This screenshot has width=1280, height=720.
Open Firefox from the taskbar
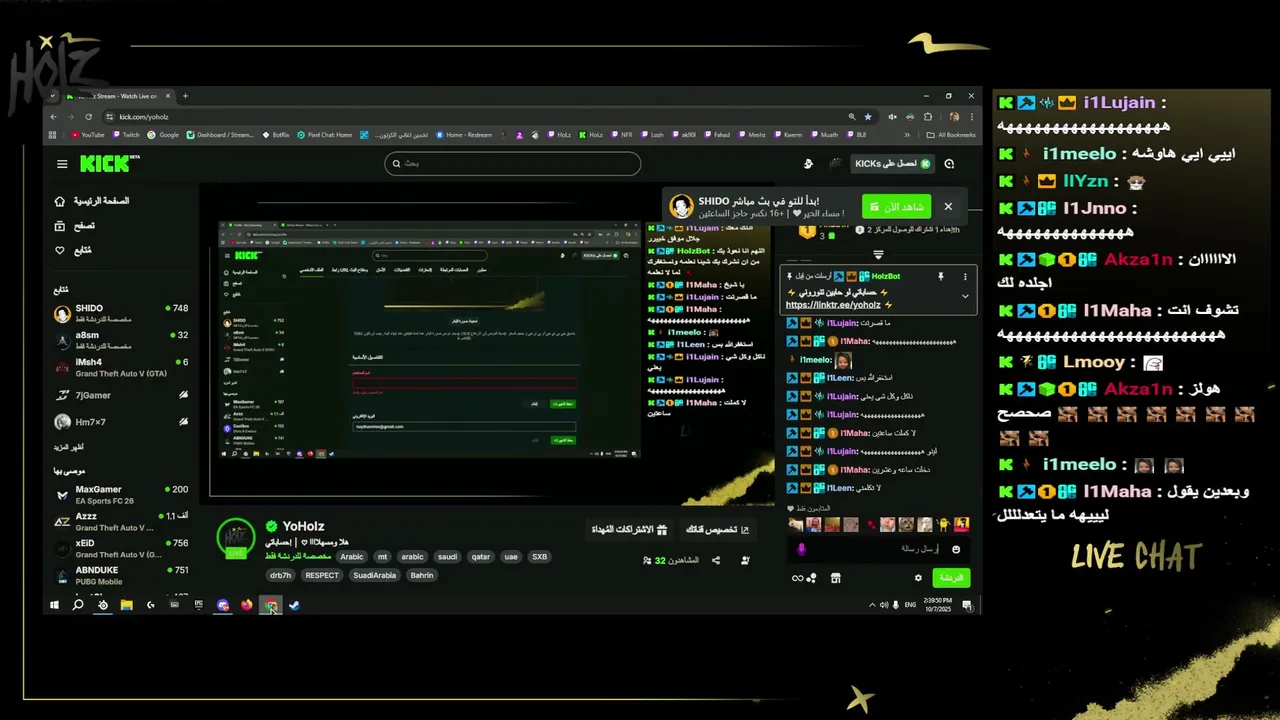pos(247,605)
